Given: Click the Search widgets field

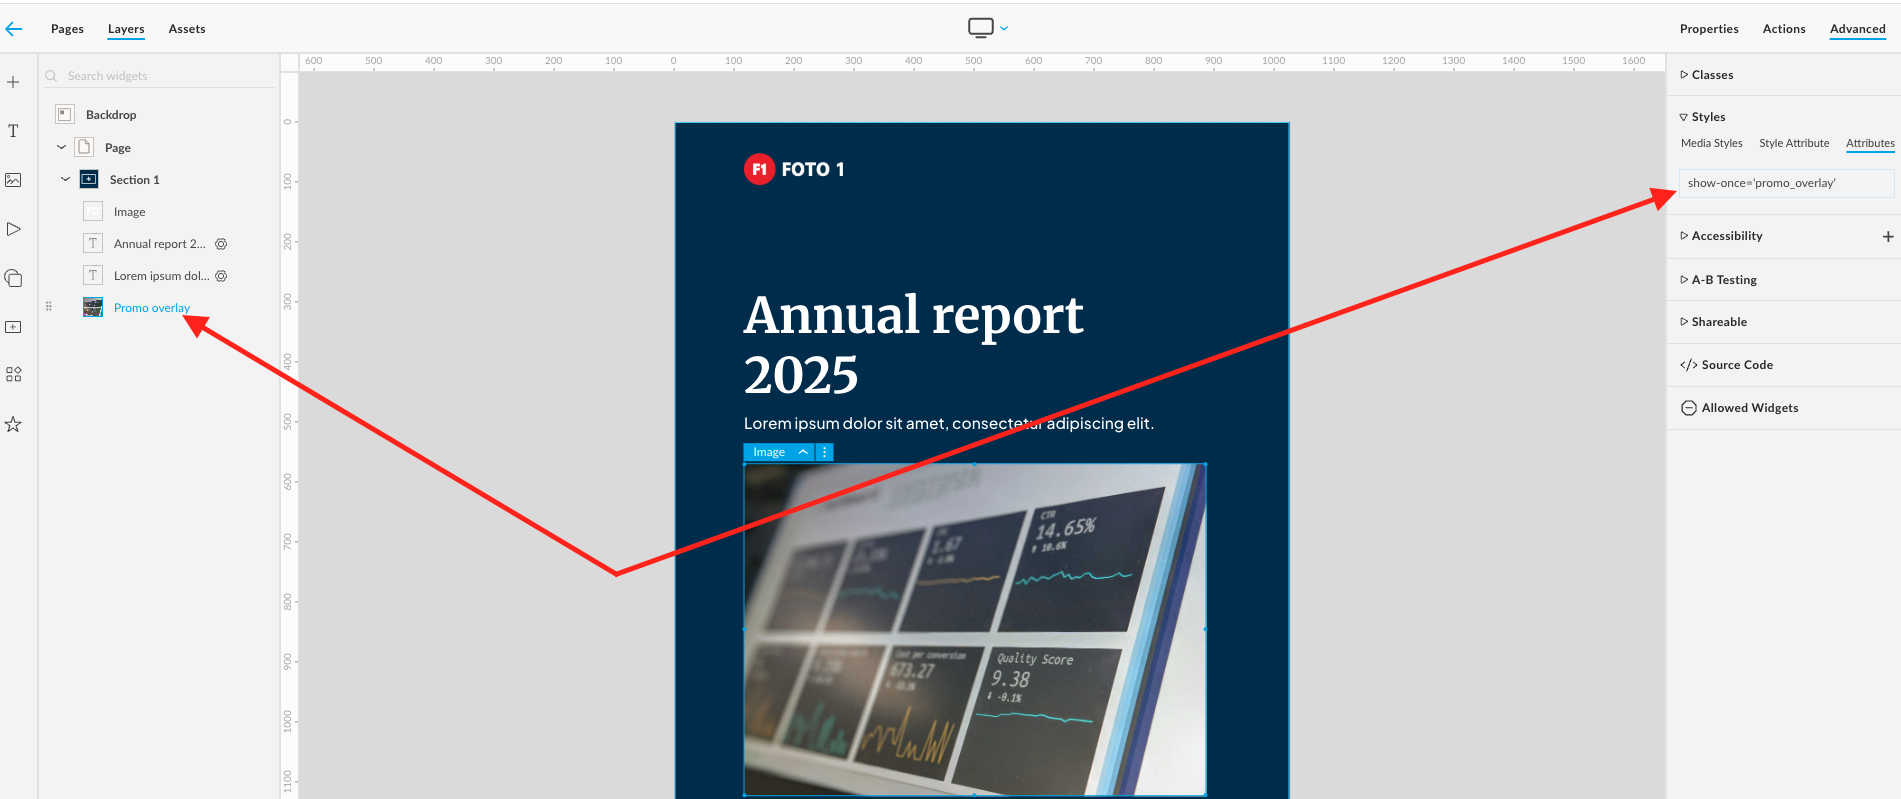Looking at the screenshot, I should pos(159,76).
